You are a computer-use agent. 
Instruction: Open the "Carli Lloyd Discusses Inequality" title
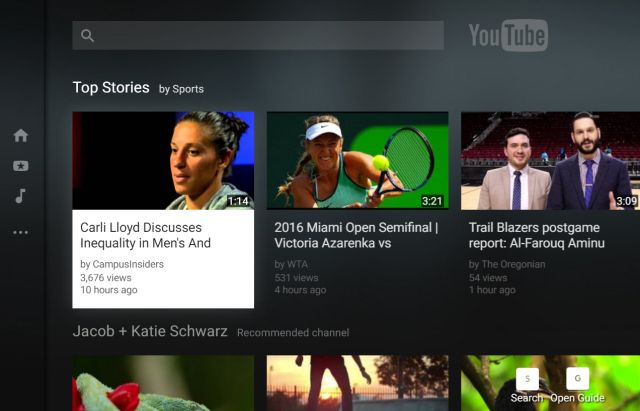point(146,235)
